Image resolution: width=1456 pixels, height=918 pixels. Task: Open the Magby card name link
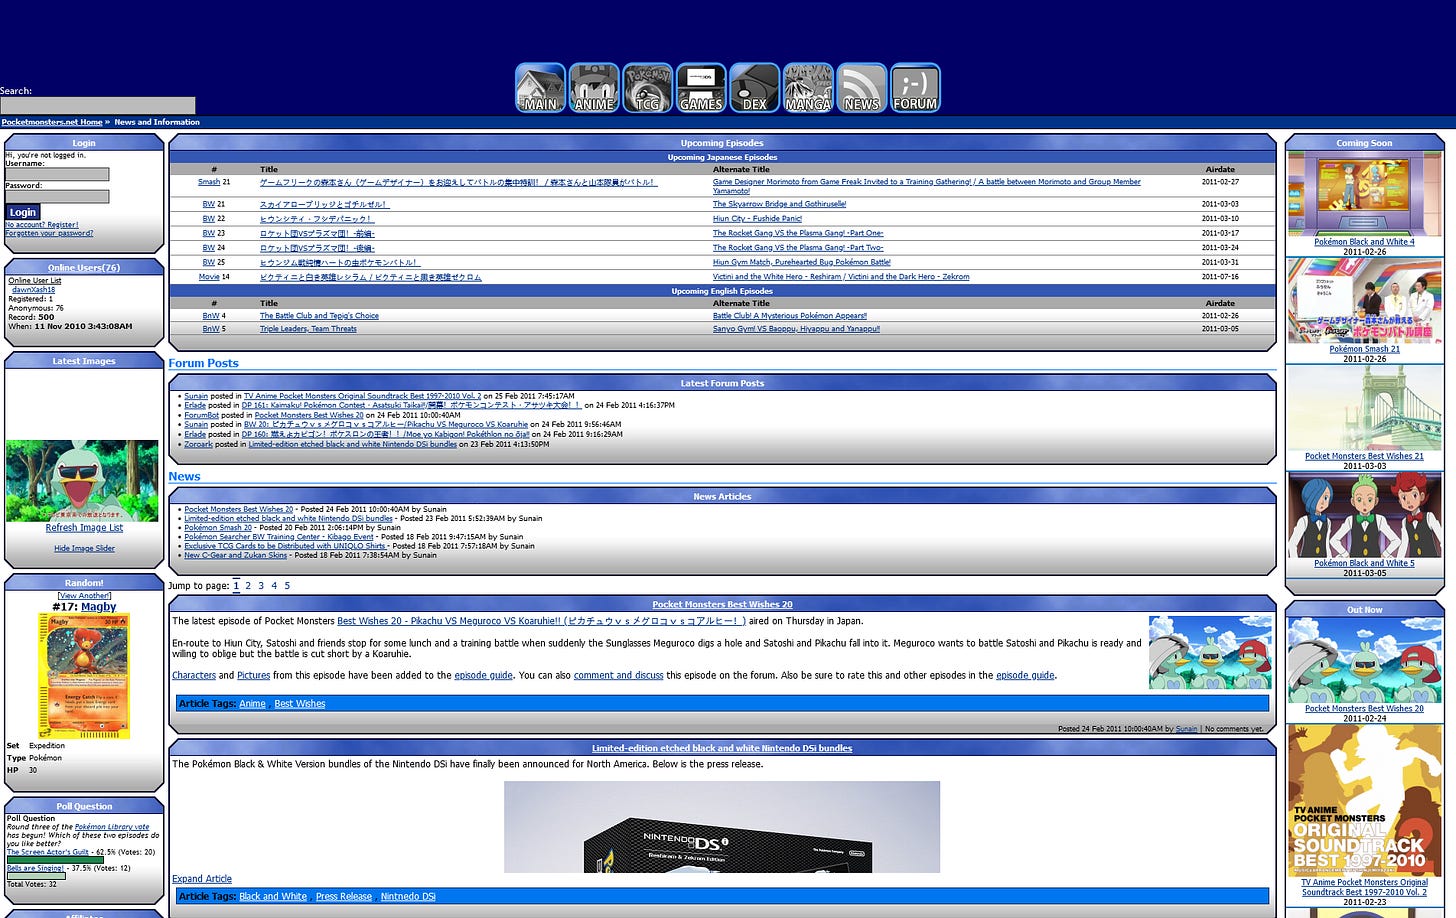[x=98, y=607]
